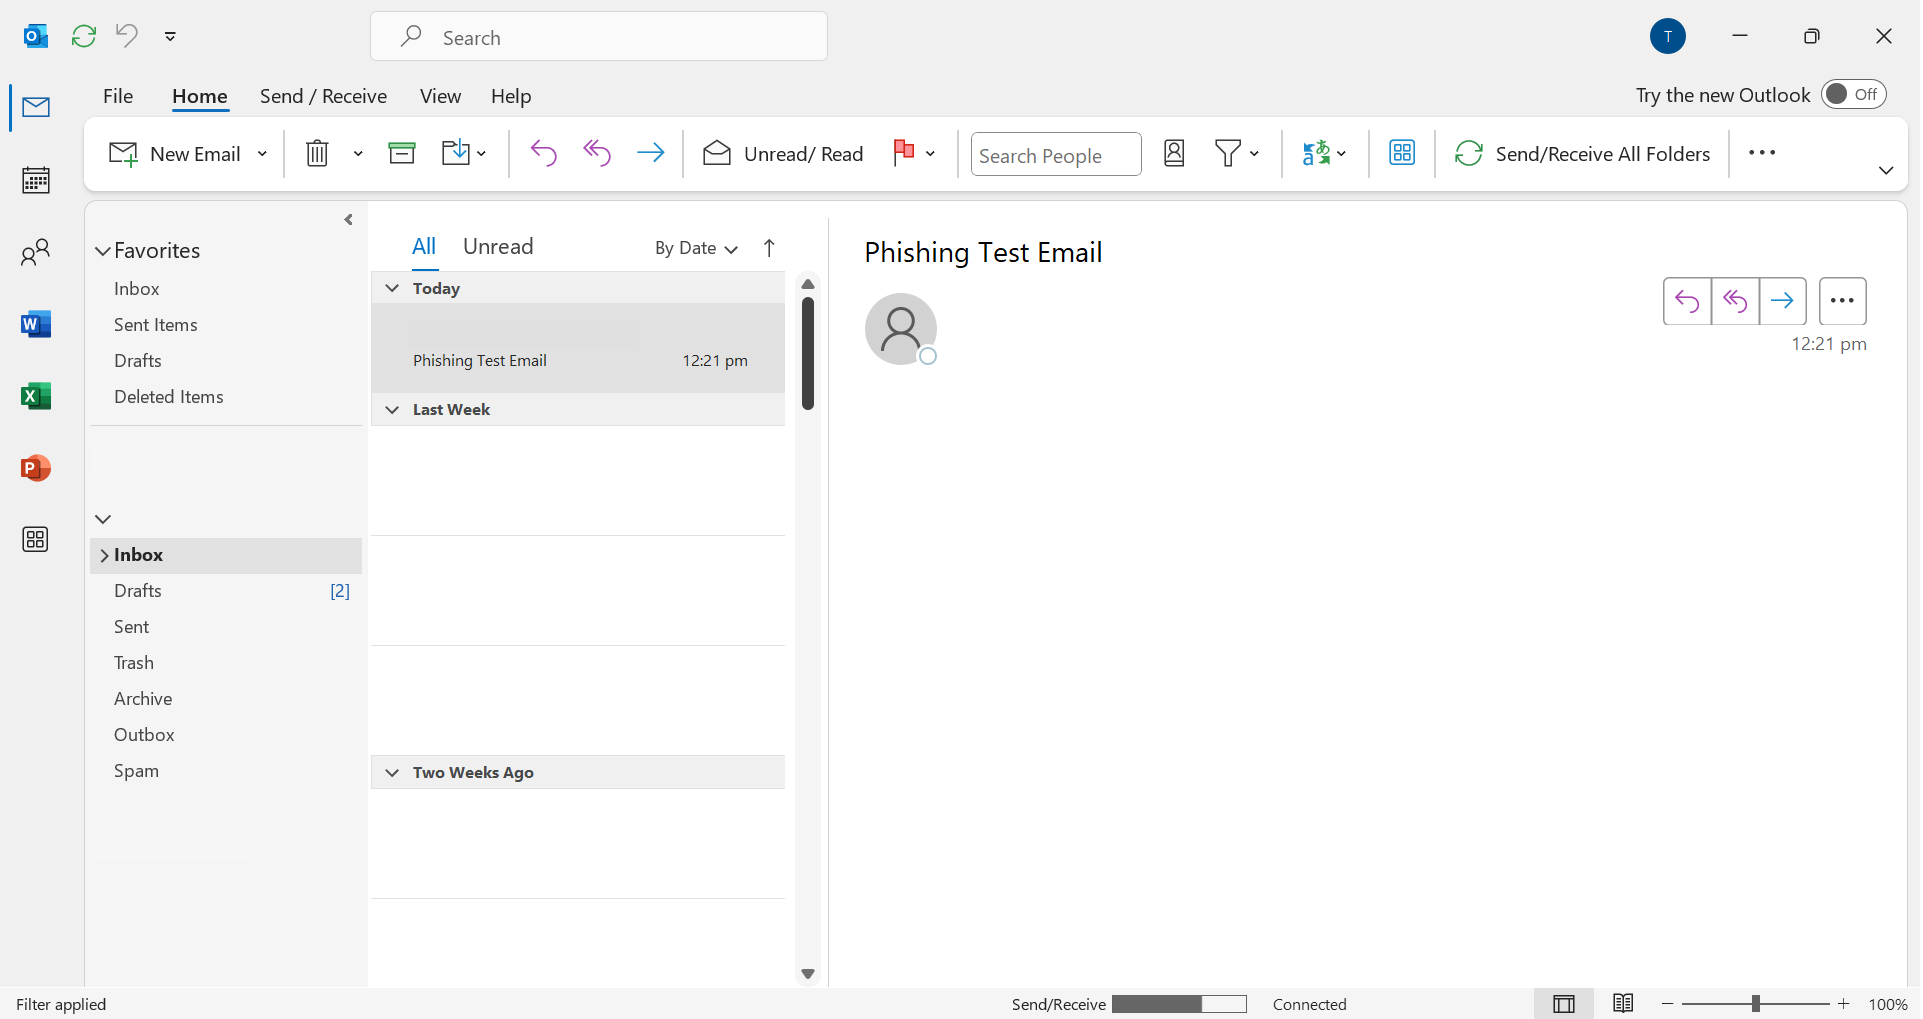Open the Calendar view icon
This screenshot has height=1019, width=1923.
(36, 180)
